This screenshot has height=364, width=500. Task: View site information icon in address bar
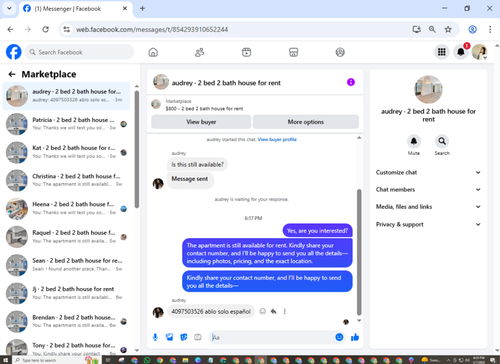(x=67, y=29)
